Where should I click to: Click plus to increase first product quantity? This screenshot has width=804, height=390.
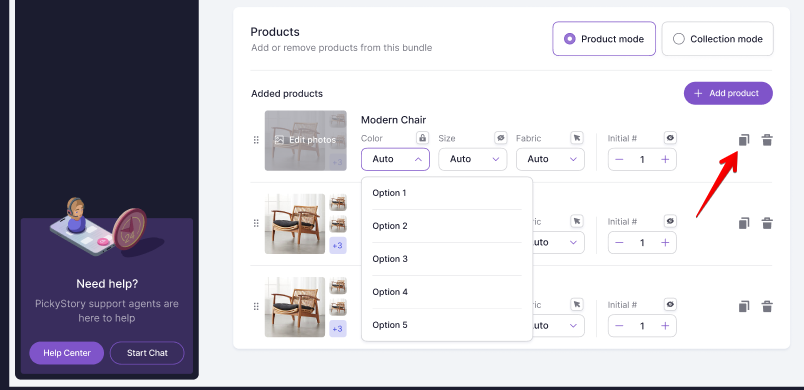pos(665,159)
